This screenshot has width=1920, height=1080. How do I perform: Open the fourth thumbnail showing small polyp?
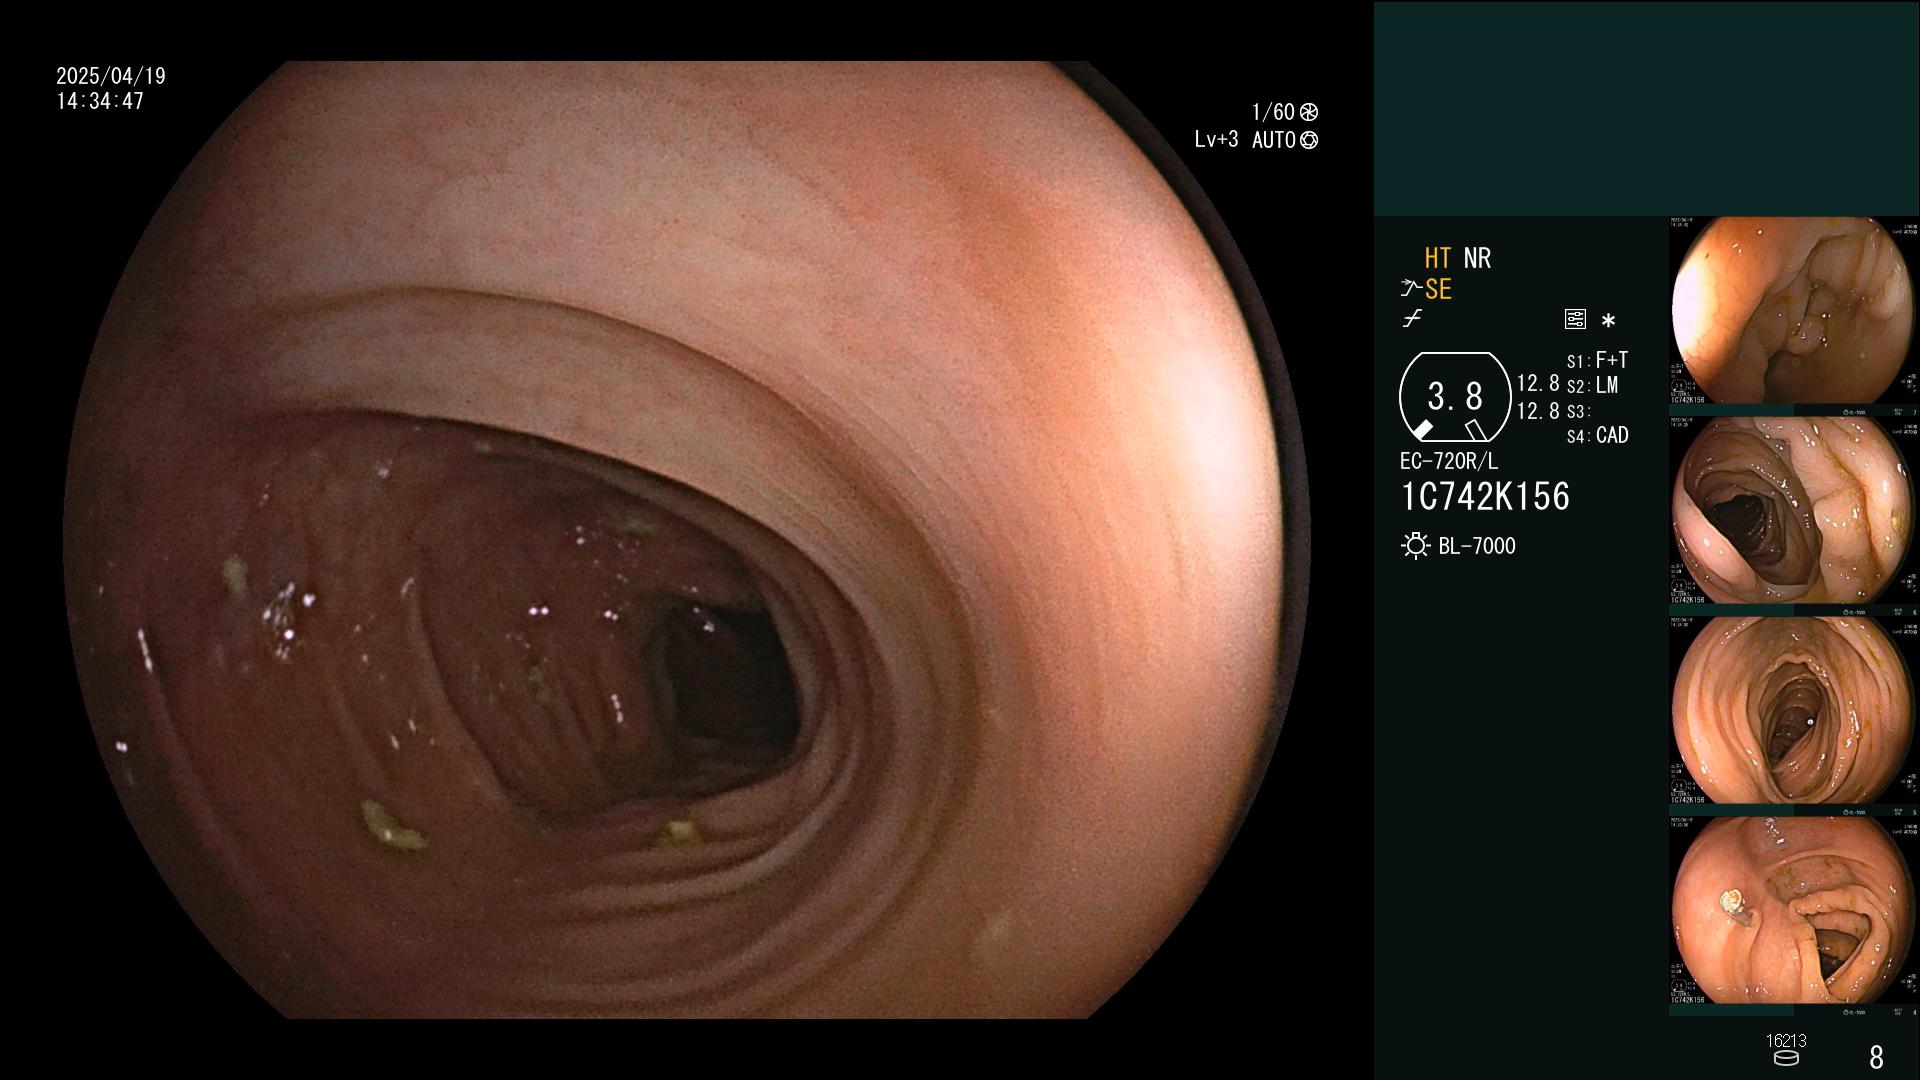coord(1794,911)
